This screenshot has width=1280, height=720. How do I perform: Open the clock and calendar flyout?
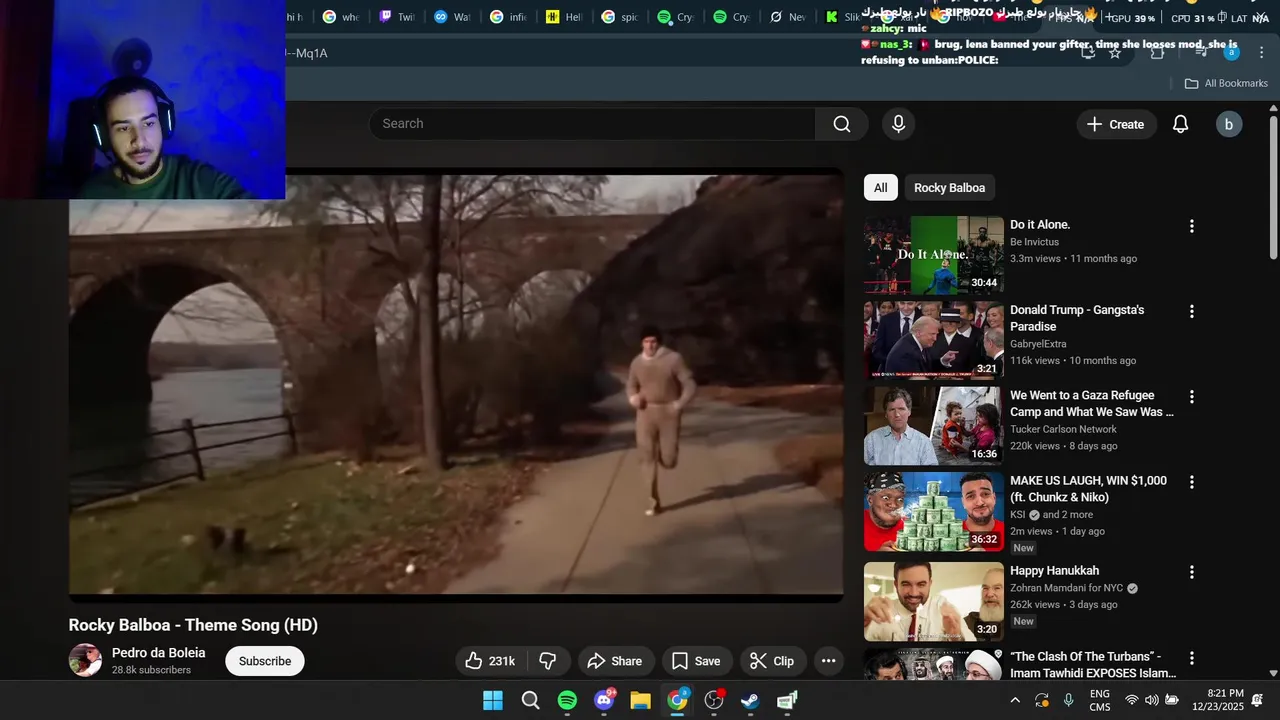1225,700
